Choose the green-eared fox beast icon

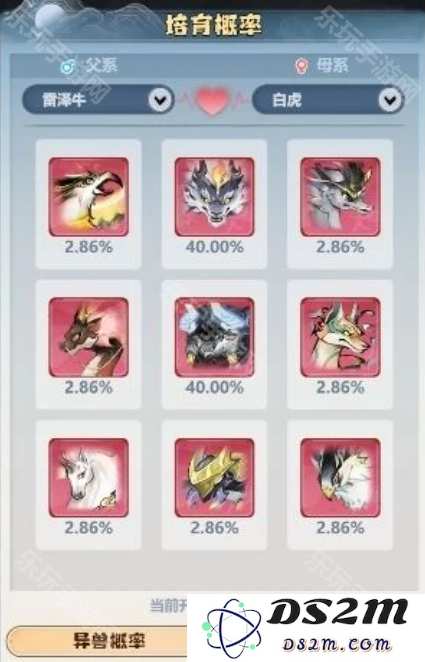(x=340, y=337)
